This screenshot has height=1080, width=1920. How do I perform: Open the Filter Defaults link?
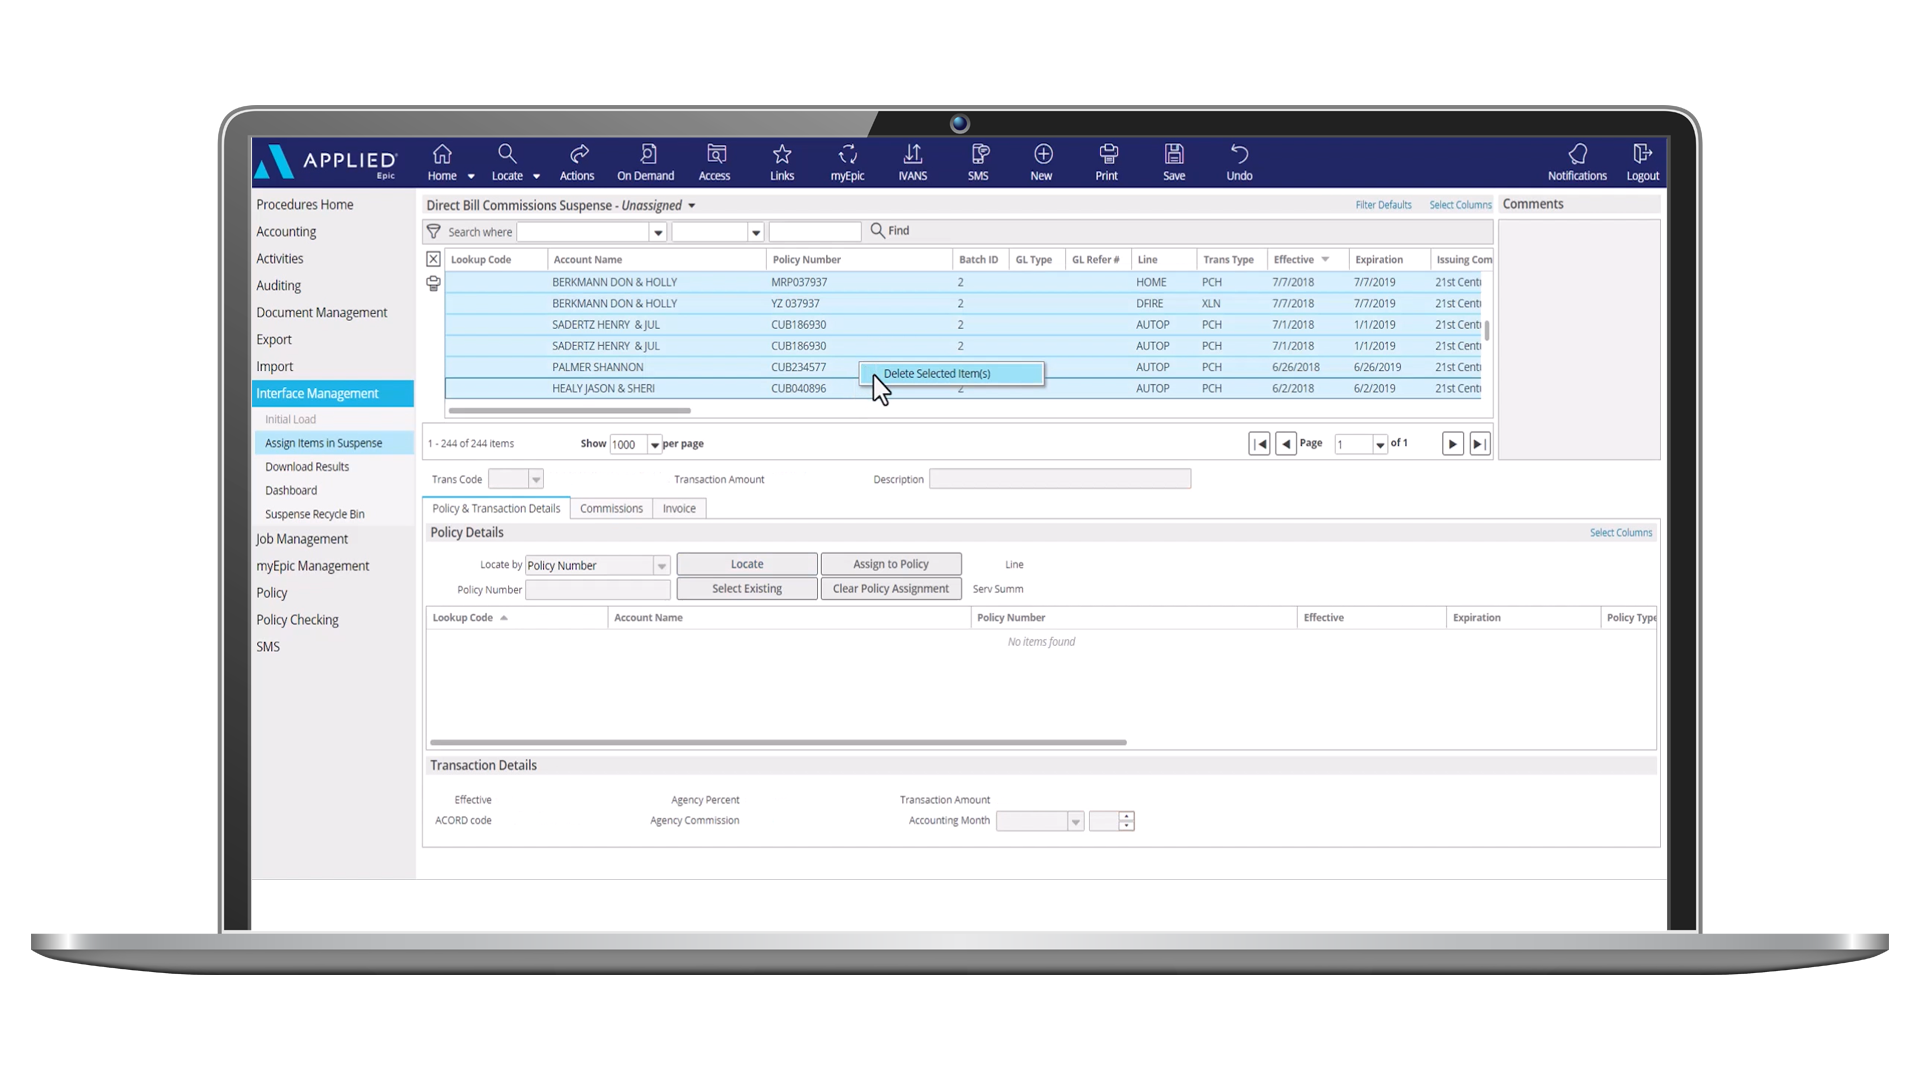tap(1384, 205)
